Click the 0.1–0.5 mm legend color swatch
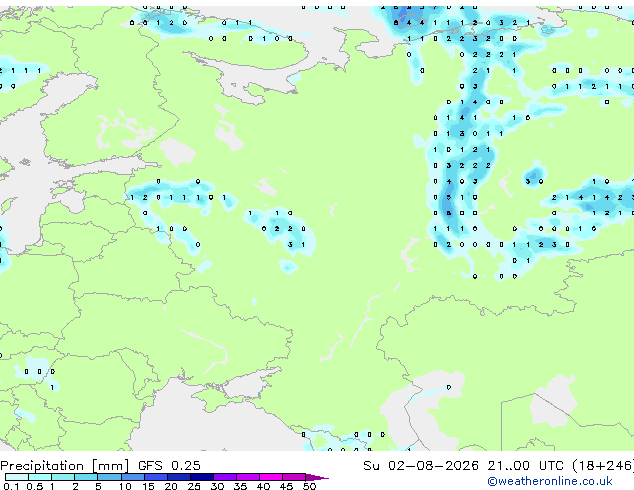 coord(17,477)
